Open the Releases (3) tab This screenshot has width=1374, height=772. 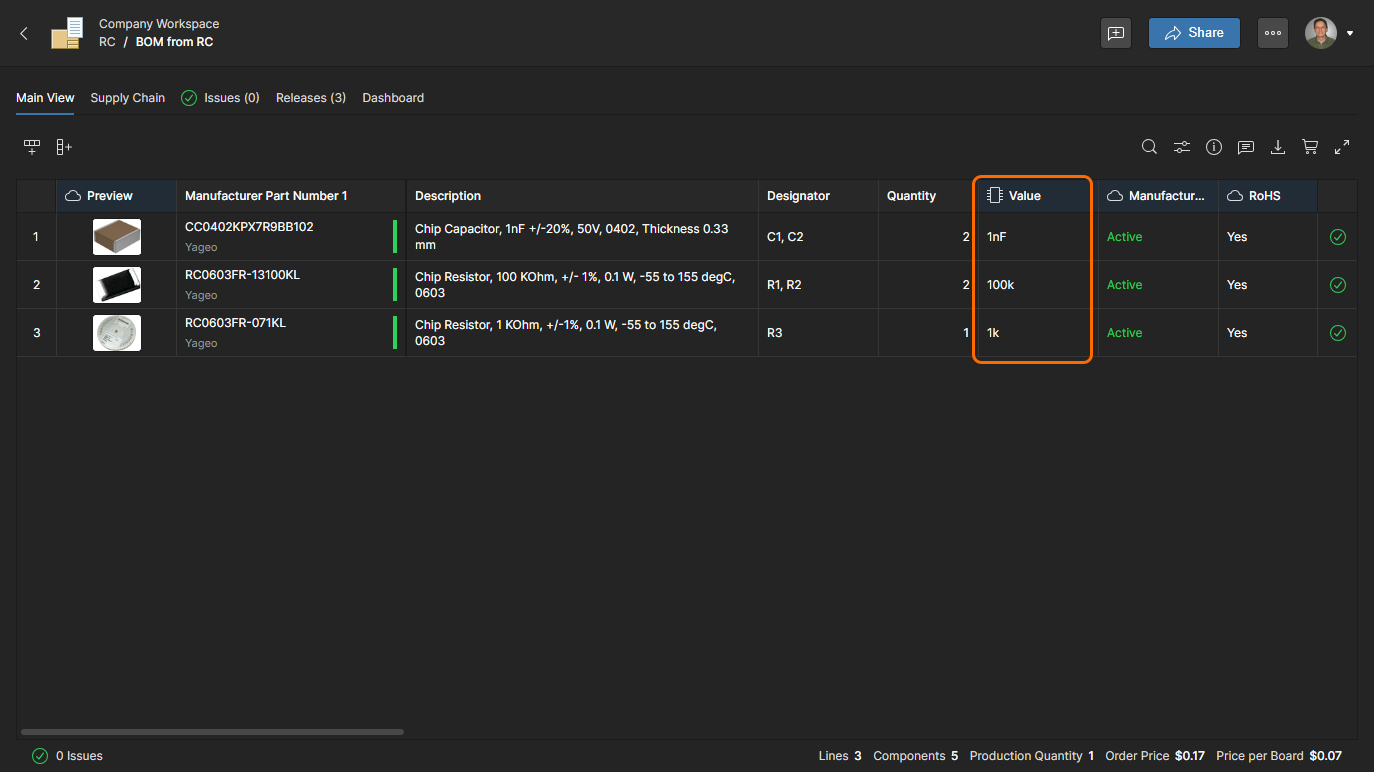pyautogui.click(x=311, y=98)
